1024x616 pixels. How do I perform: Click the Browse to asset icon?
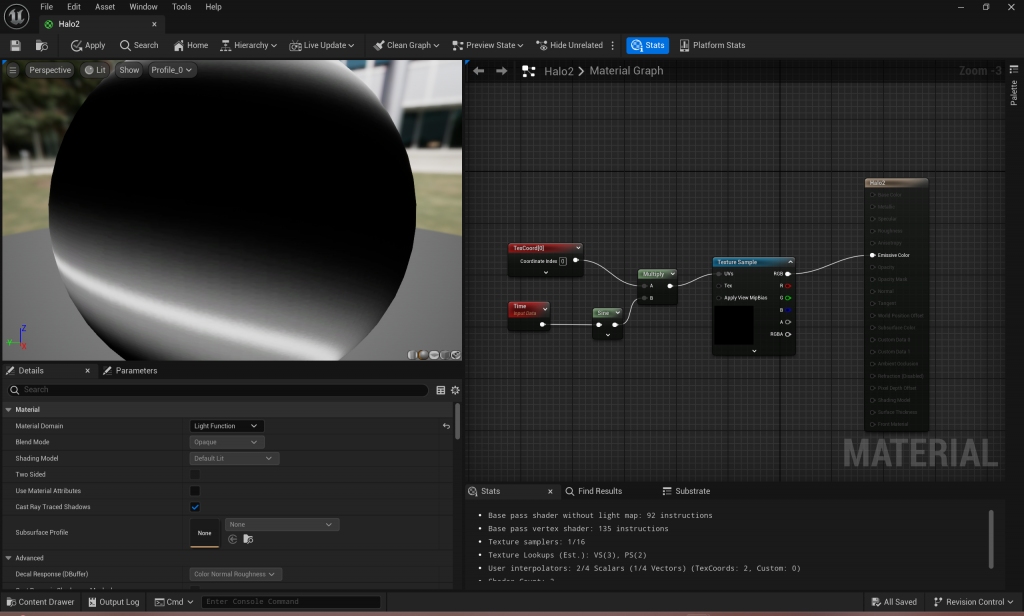click(x=42, y=45)
